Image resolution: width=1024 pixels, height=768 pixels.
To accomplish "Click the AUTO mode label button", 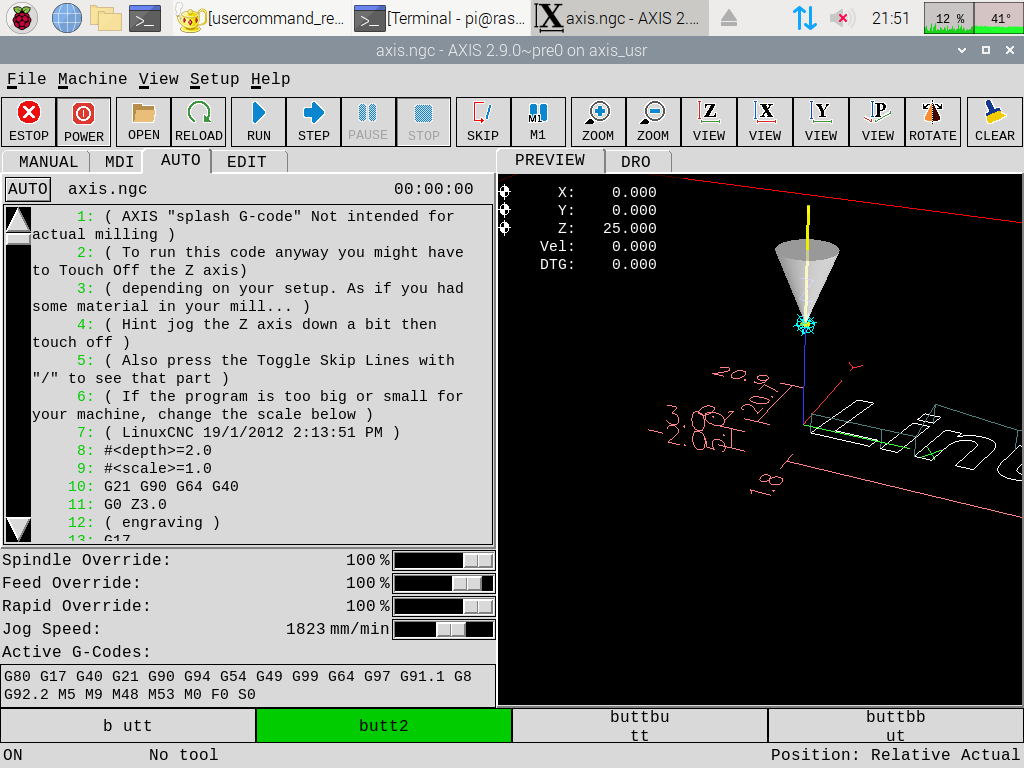I will [x=27, y=189].
